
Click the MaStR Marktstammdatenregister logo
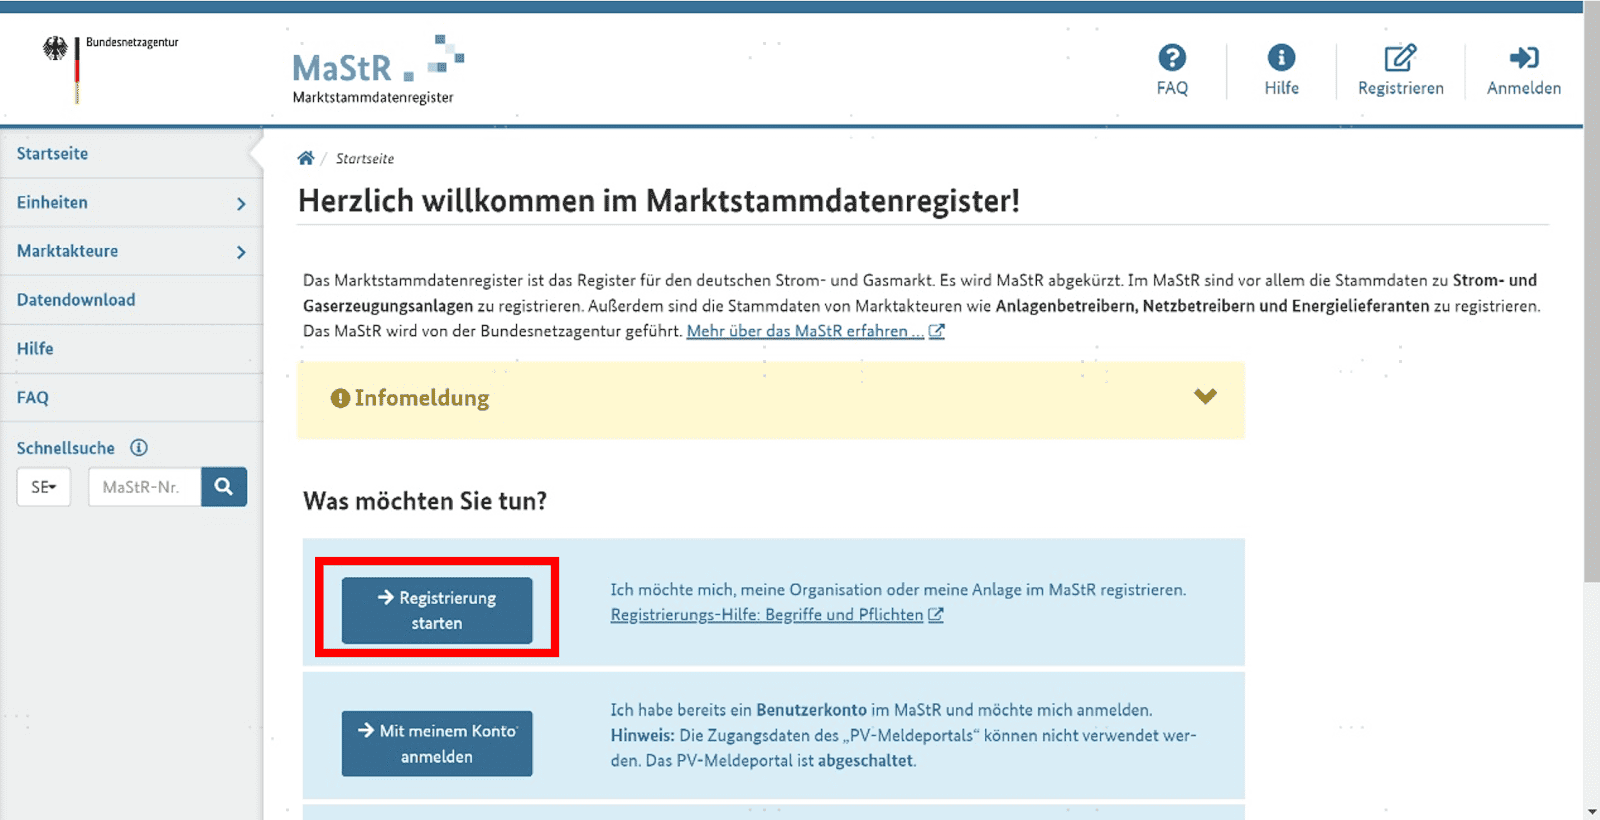click(378, 70)
